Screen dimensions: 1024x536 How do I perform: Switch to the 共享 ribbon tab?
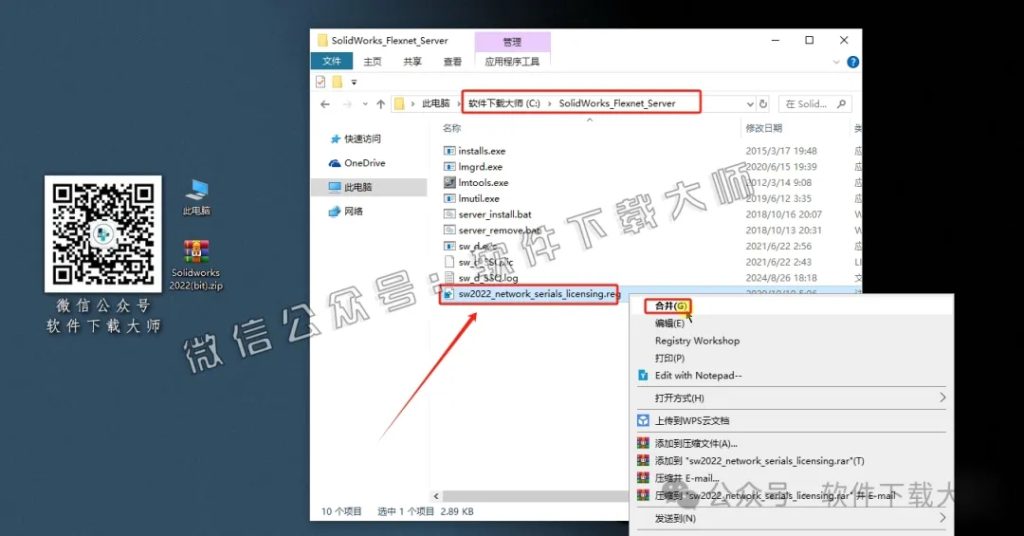pos(412,61)
